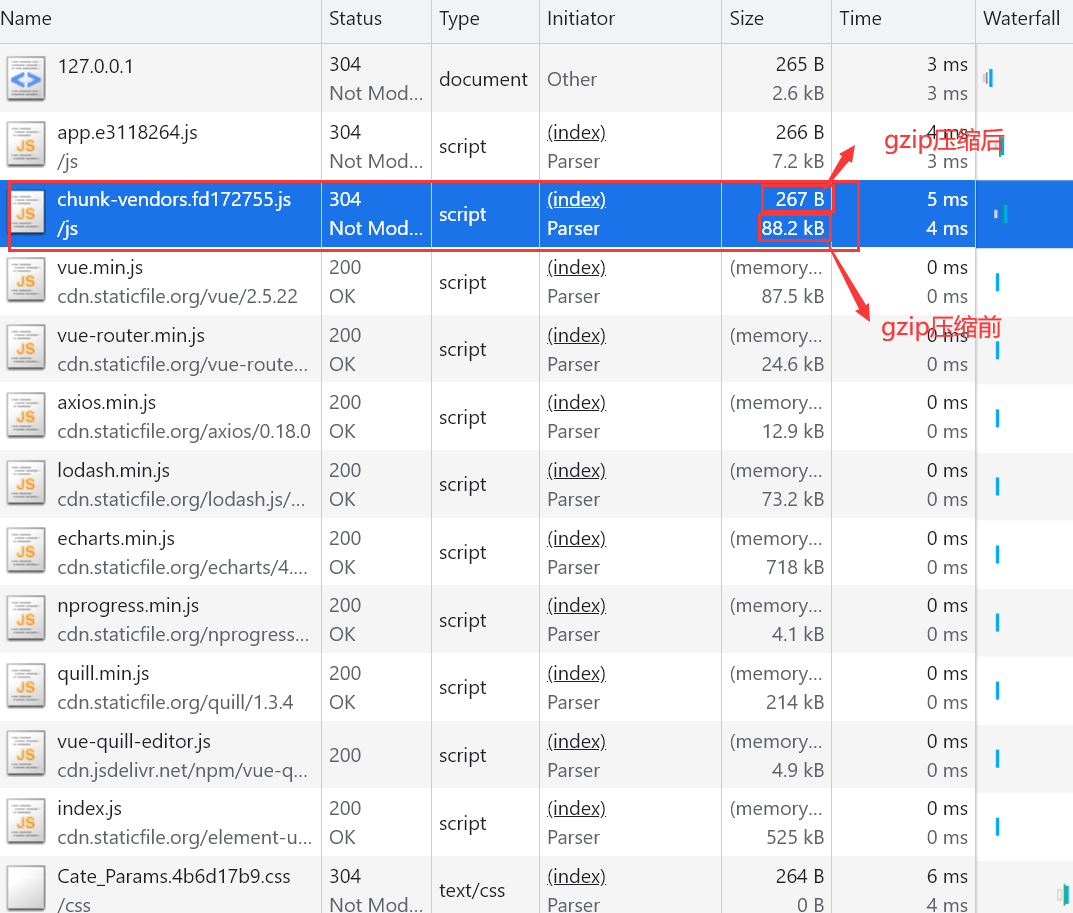Image resolution: width=1073 pixels, height=913 pixels.
Task: Click the vue.min.js JS icon
Action: coord(26,282)
